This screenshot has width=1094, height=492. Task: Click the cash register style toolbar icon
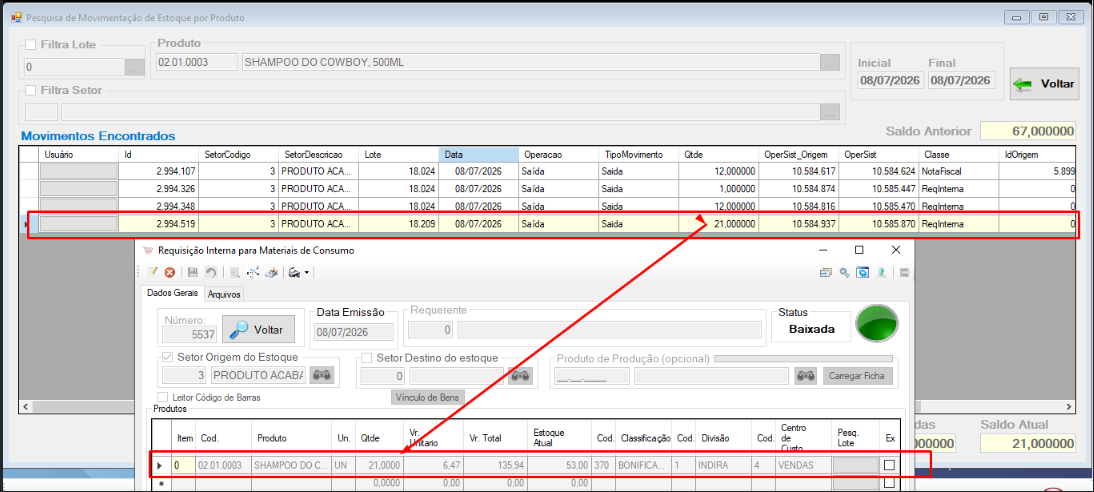(x=271, y=274)
